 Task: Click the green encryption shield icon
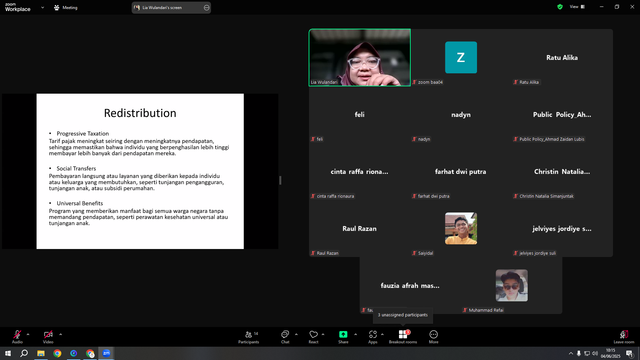click(560, 7)
